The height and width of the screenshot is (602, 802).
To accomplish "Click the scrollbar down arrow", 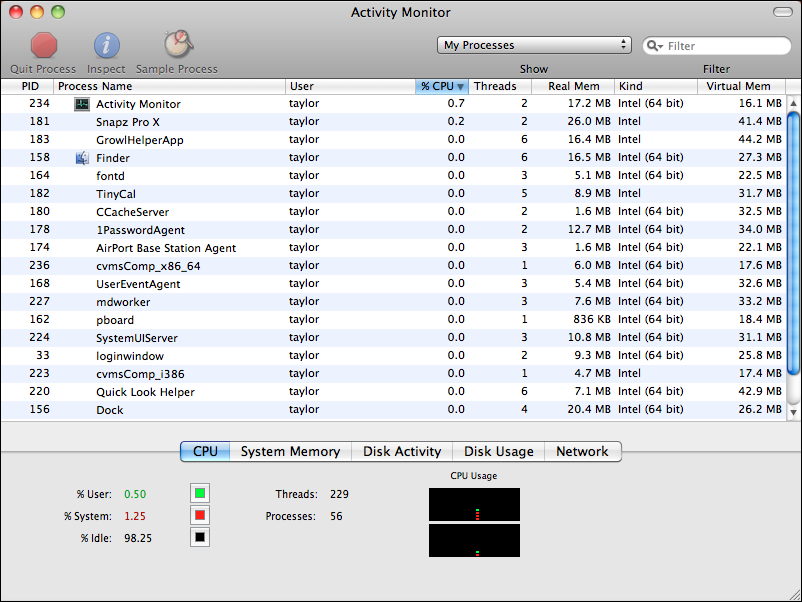I will [x=793, y=412].
